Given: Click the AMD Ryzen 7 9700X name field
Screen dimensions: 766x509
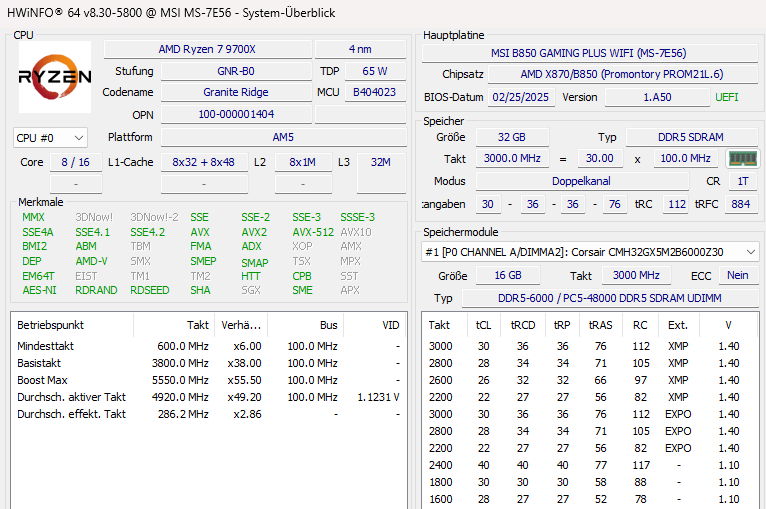Looking at the screenshot, I should (x=208, y=49).
